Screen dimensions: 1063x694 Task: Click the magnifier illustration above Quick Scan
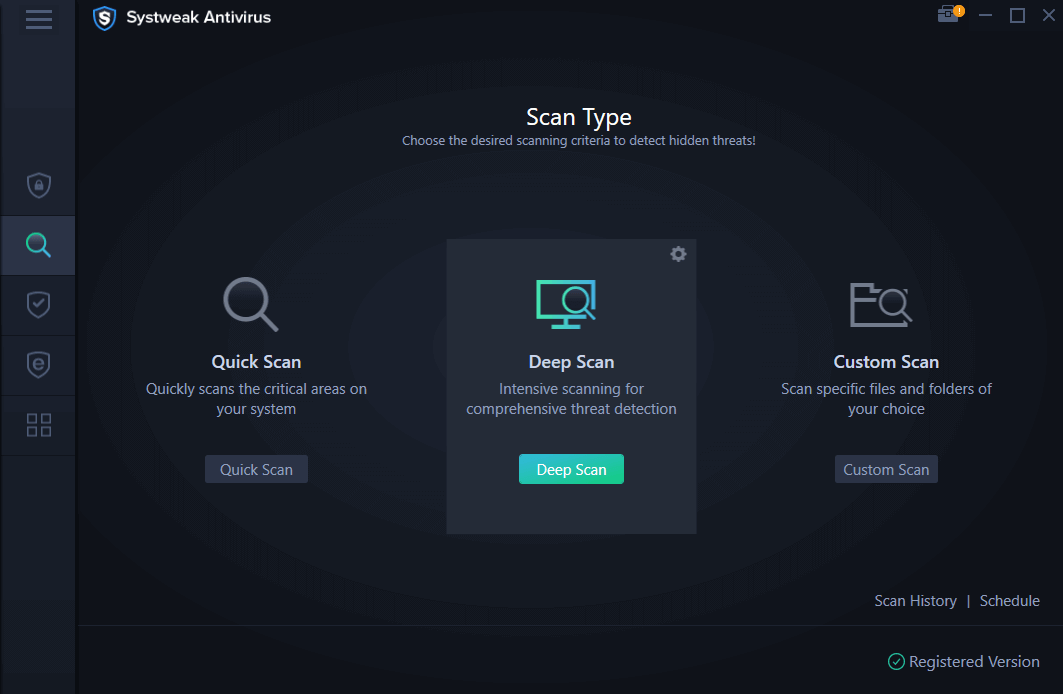(x=251, y=305)
